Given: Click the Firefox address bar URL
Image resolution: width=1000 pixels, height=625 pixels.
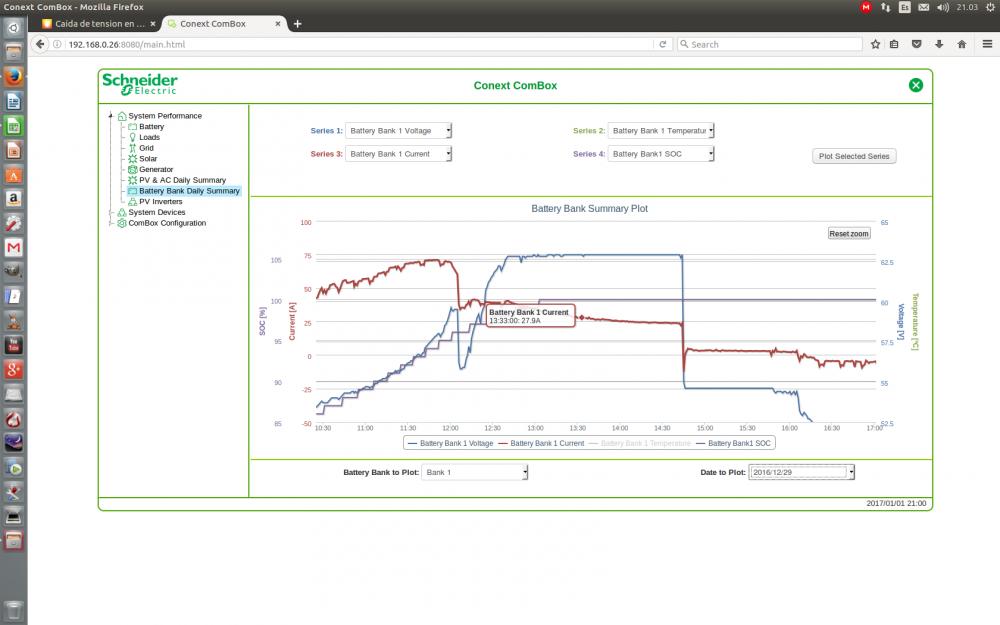Looking at the screenshot, I should (x=127, y=45).
